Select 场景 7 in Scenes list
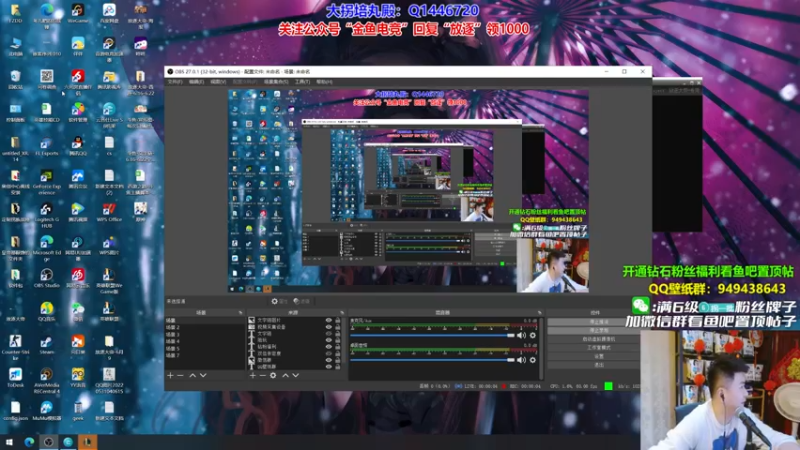This screenshot has width=800, height=450. (x=205, y=355)
